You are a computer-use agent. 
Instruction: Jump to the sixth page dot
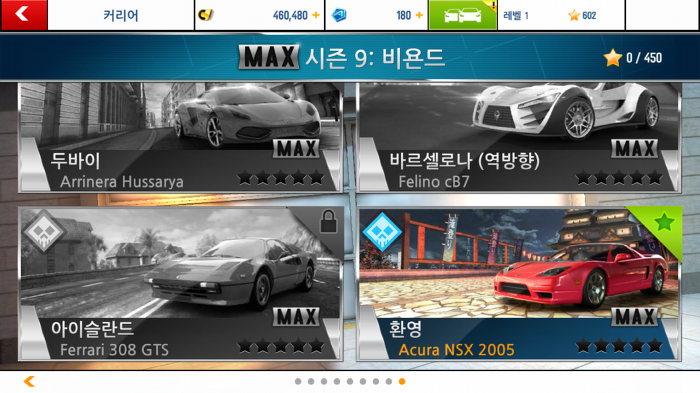pos(363,381)
